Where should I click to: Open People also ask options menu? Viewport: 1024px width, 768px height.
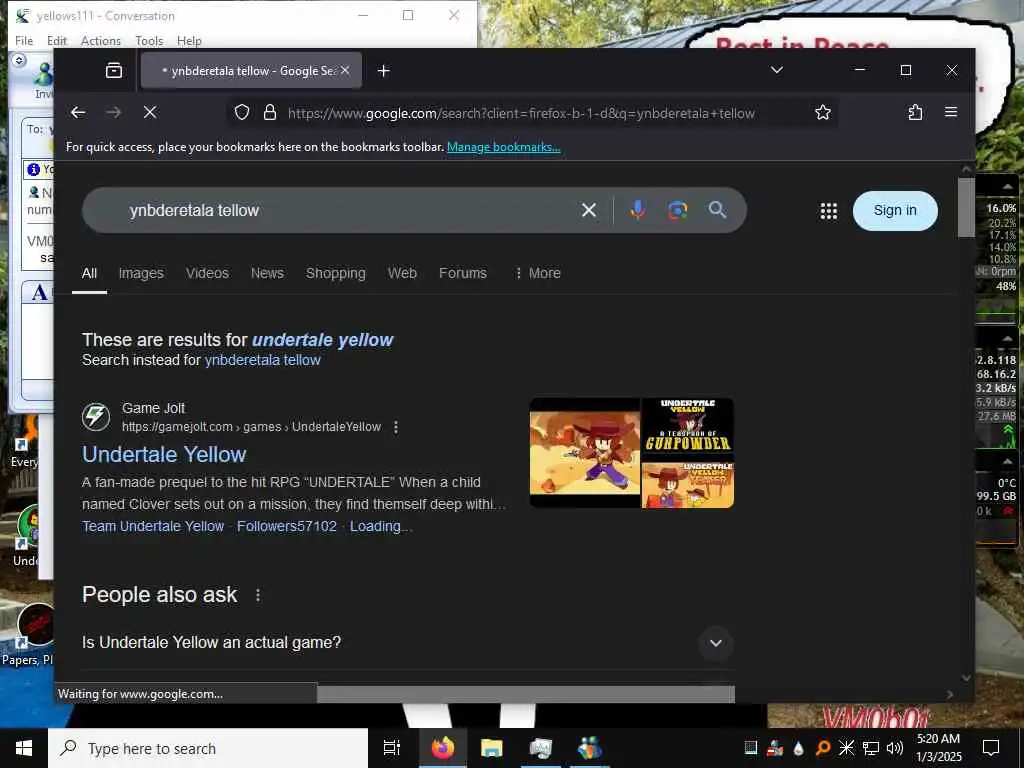[258, 595]
